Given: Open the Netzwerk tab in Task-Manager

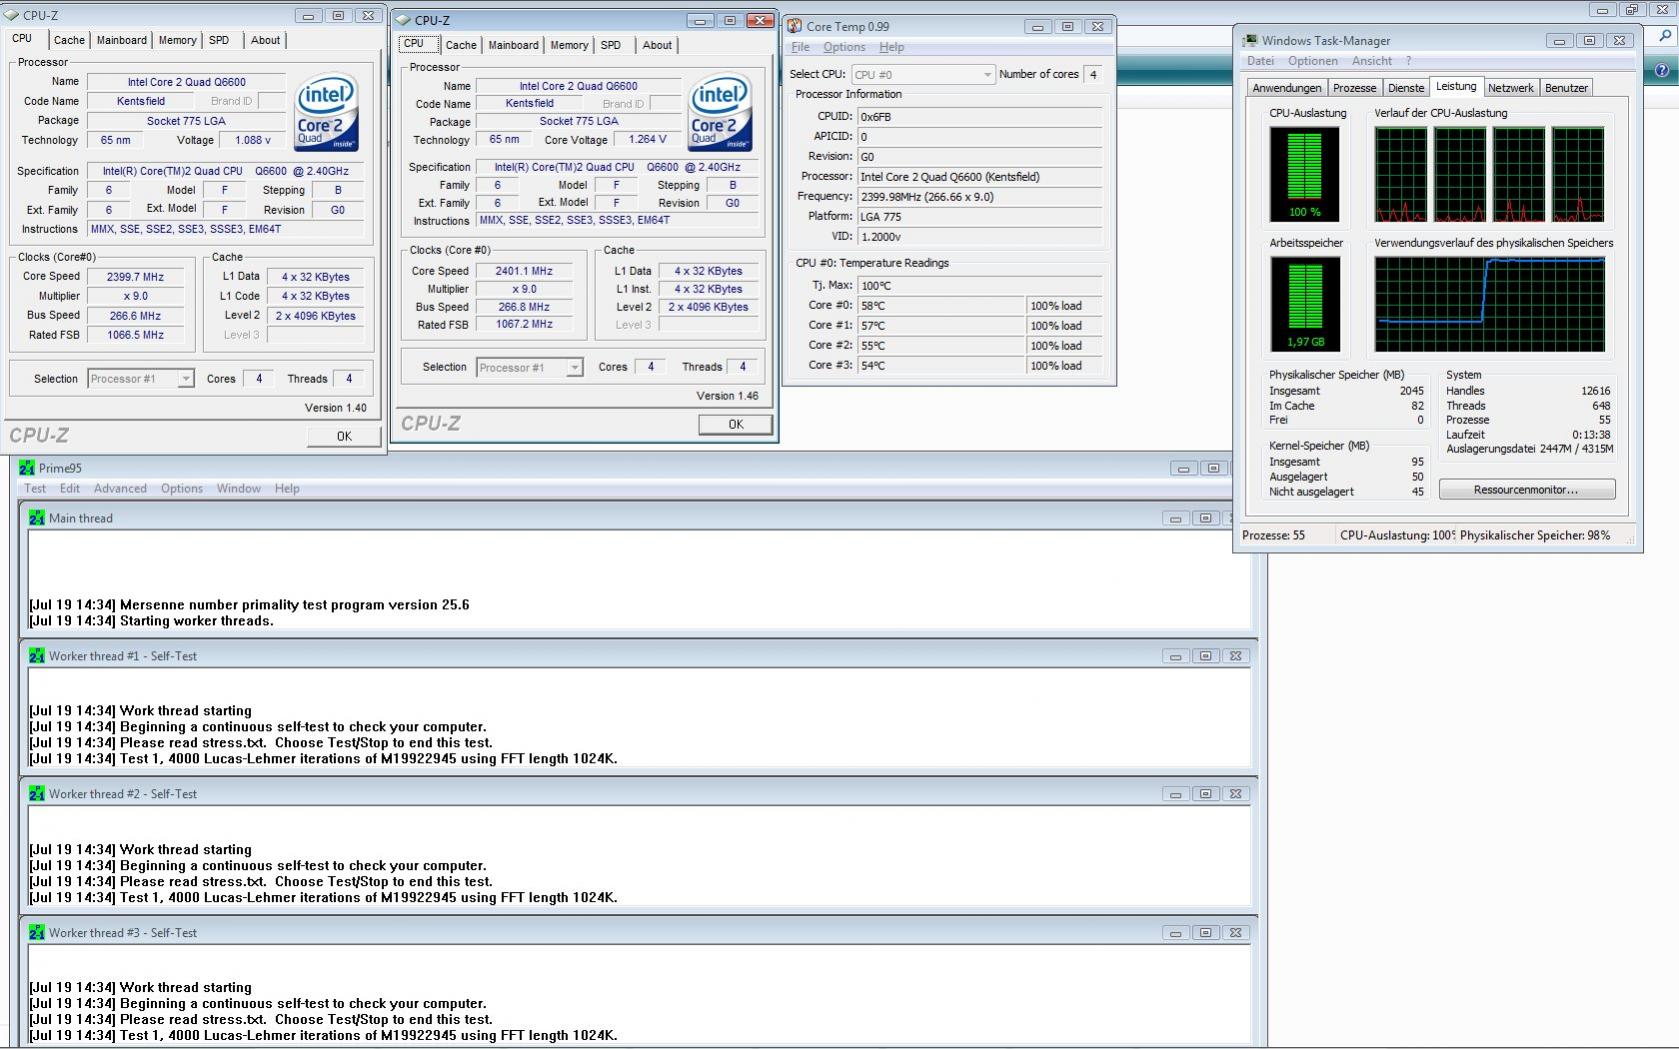Looking at the screenshot, I should click(x=1511, y=88).
